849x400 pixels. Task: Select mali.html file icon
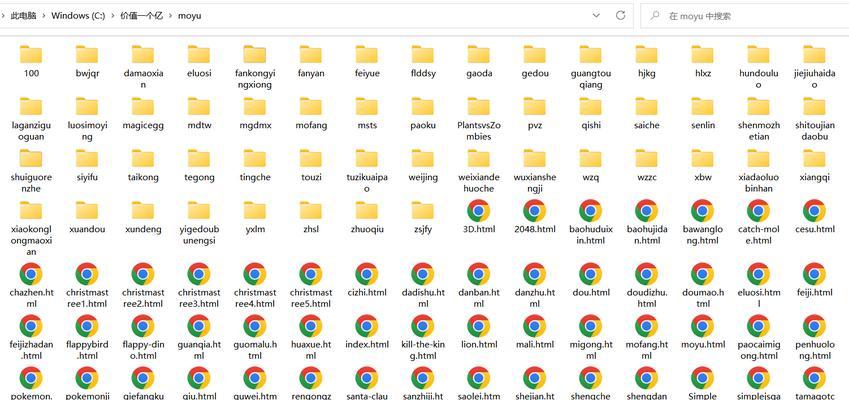coord(534,326)
